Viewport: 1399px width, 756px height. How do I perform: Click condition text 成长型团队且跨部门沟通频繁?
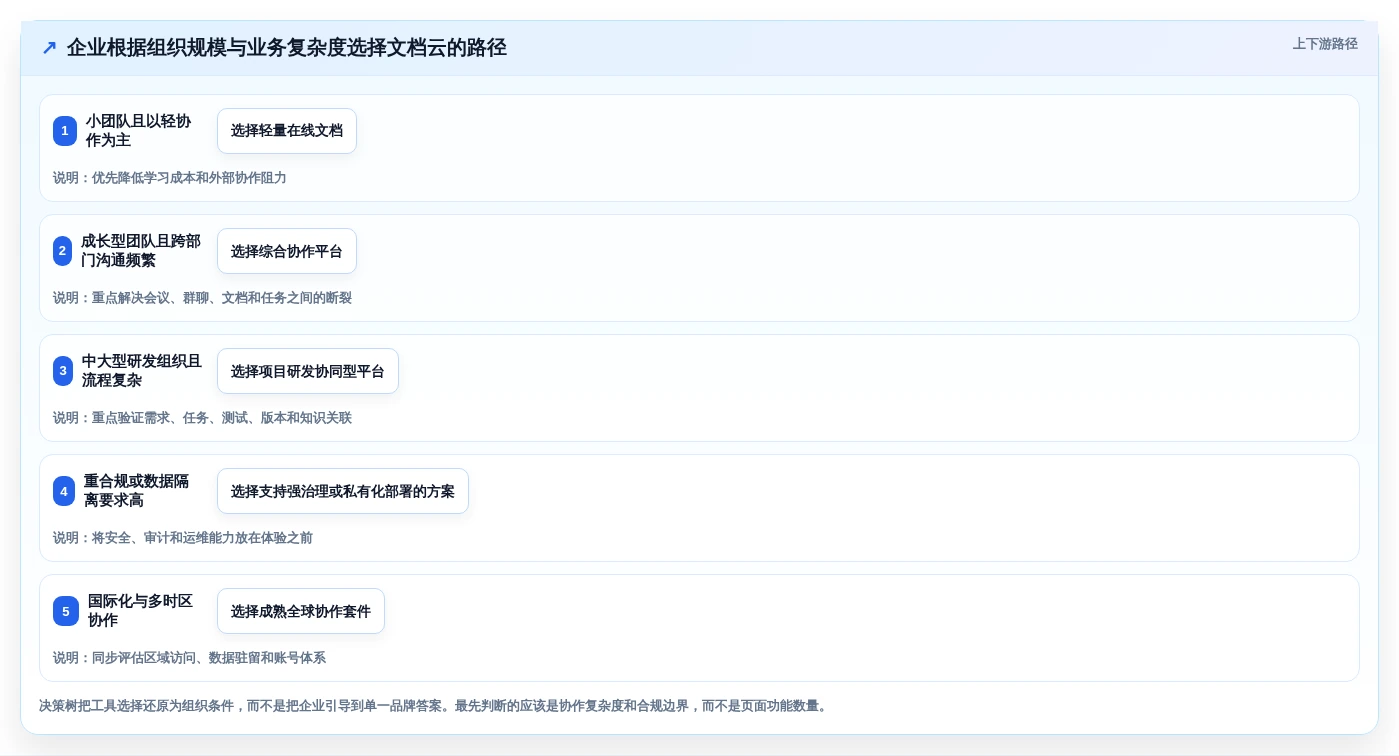pos(141,251)
